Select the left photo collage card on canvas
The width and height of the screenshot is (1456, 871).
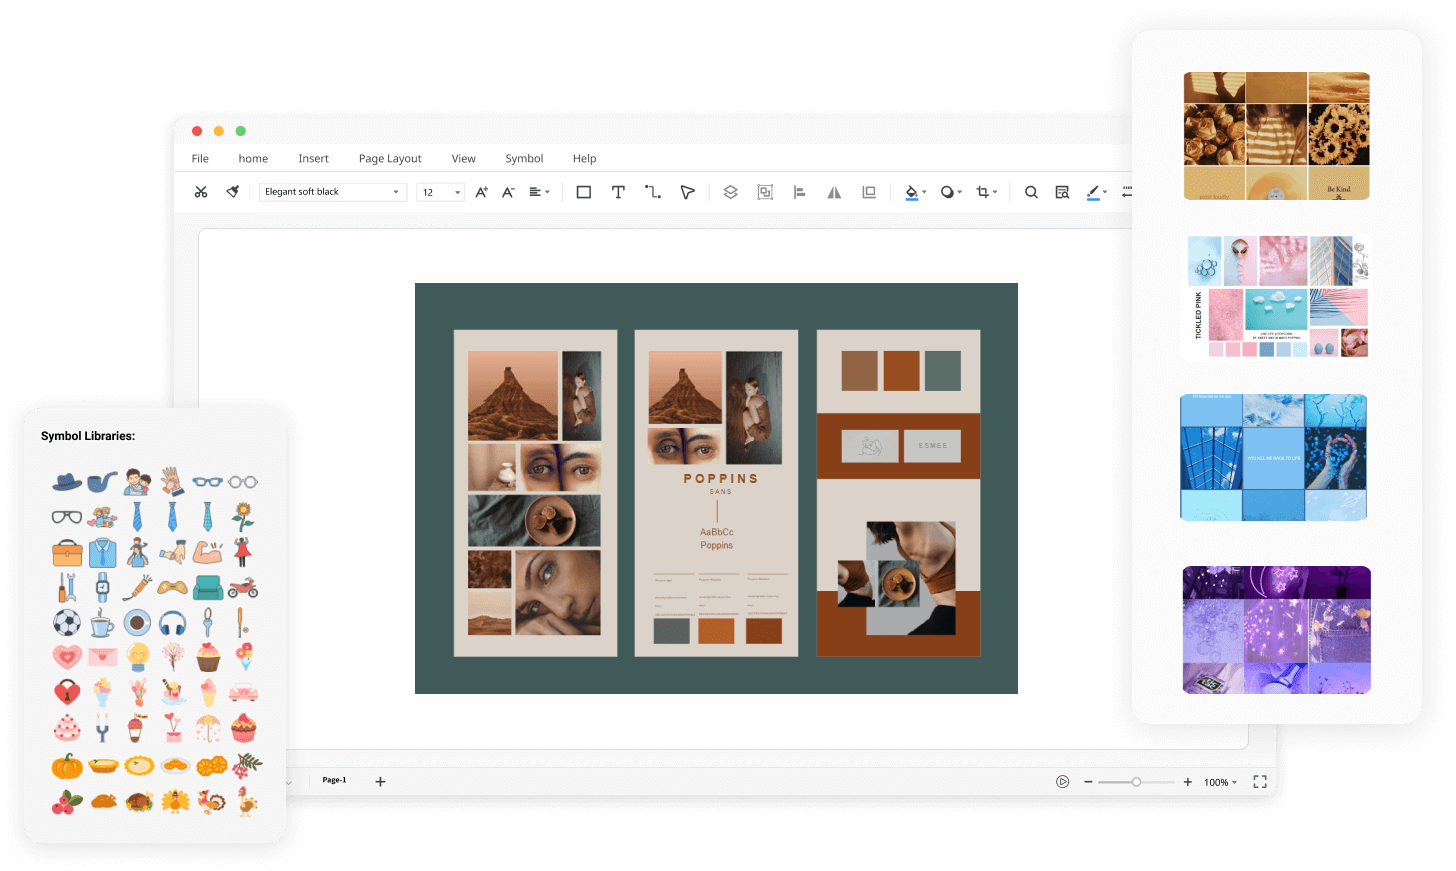point(535,493)
